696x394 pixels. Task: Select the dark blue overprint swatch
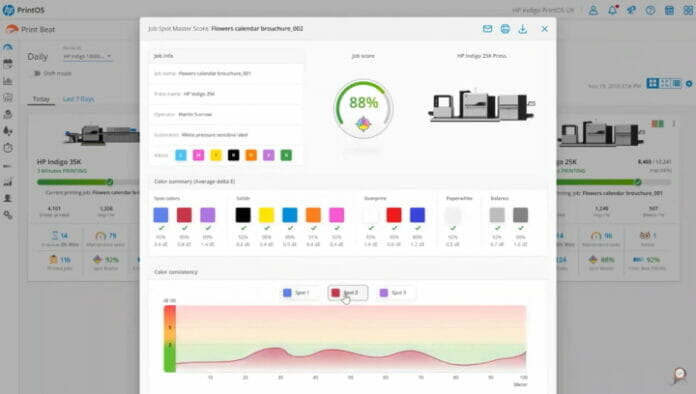pos(417,215)
